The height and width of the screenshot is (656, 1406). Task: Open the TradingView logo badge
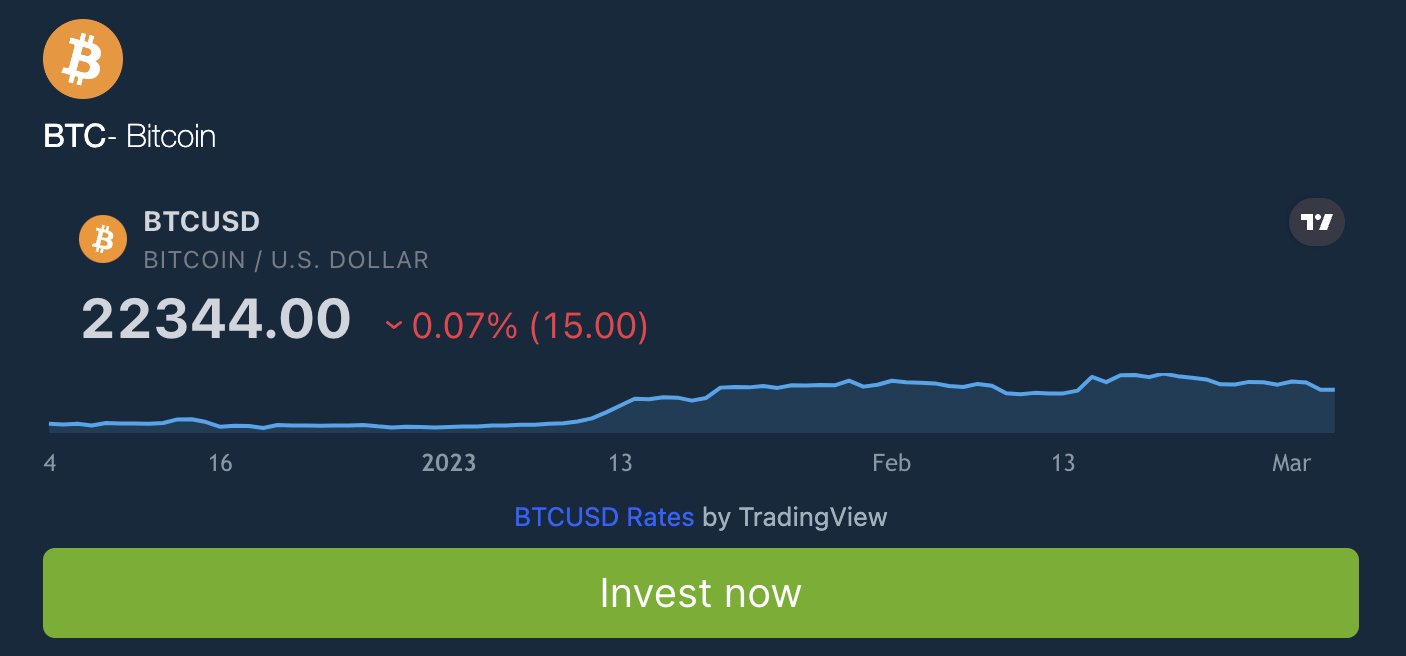click(x=1317, y=222)
